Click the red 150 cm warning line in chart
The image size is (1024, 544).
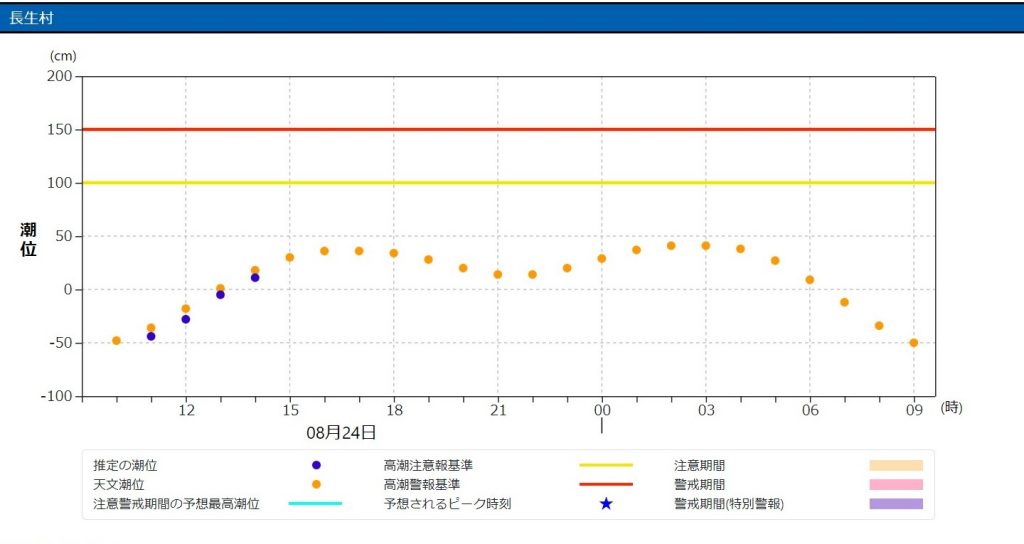pos(509,129)
